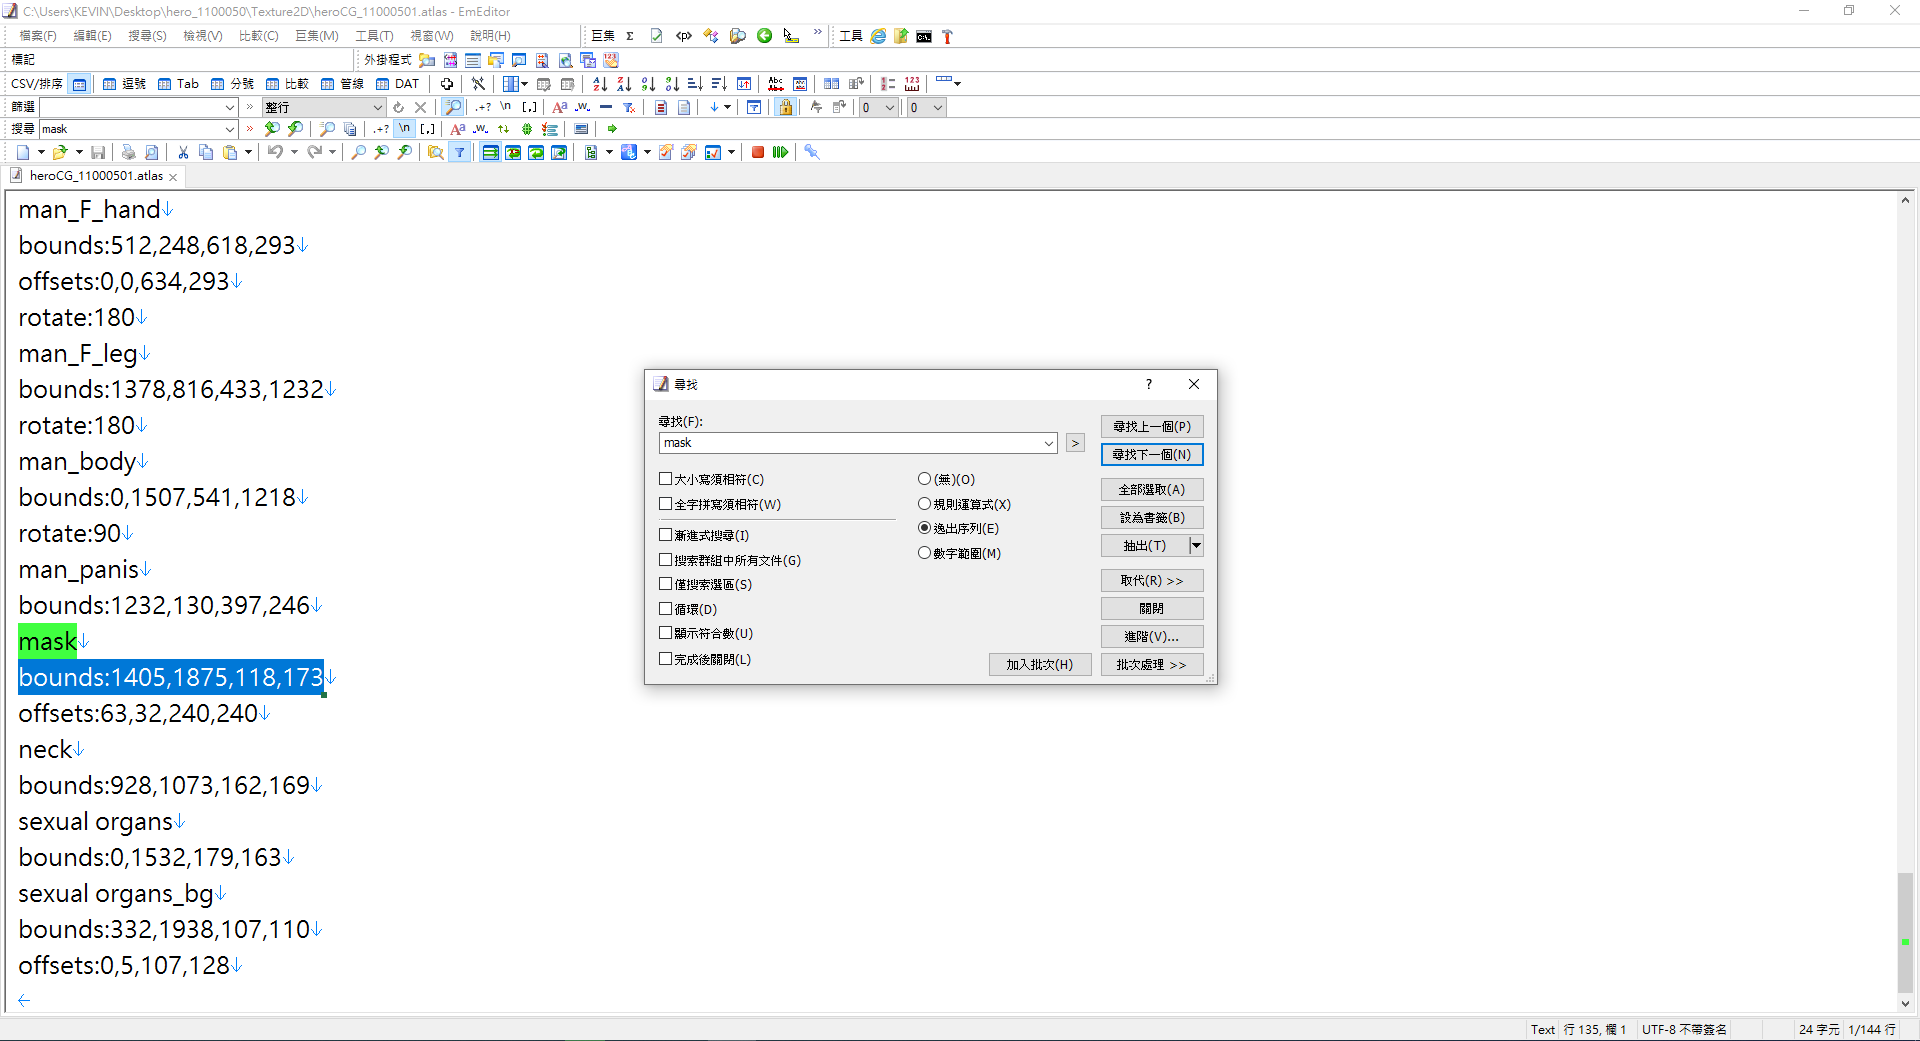Click the Sort A to Z ascending icon
The width and height of the screenshot is (1920, 1041).
pyautogui.click(x=599, y=84)
